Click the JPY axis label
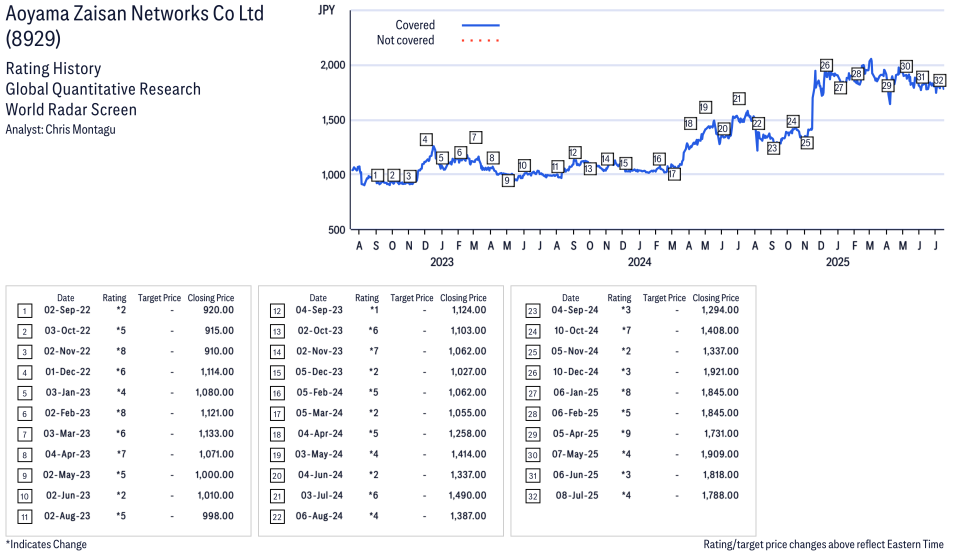Screen dimensions: 955x551 [x=326, y=10]
